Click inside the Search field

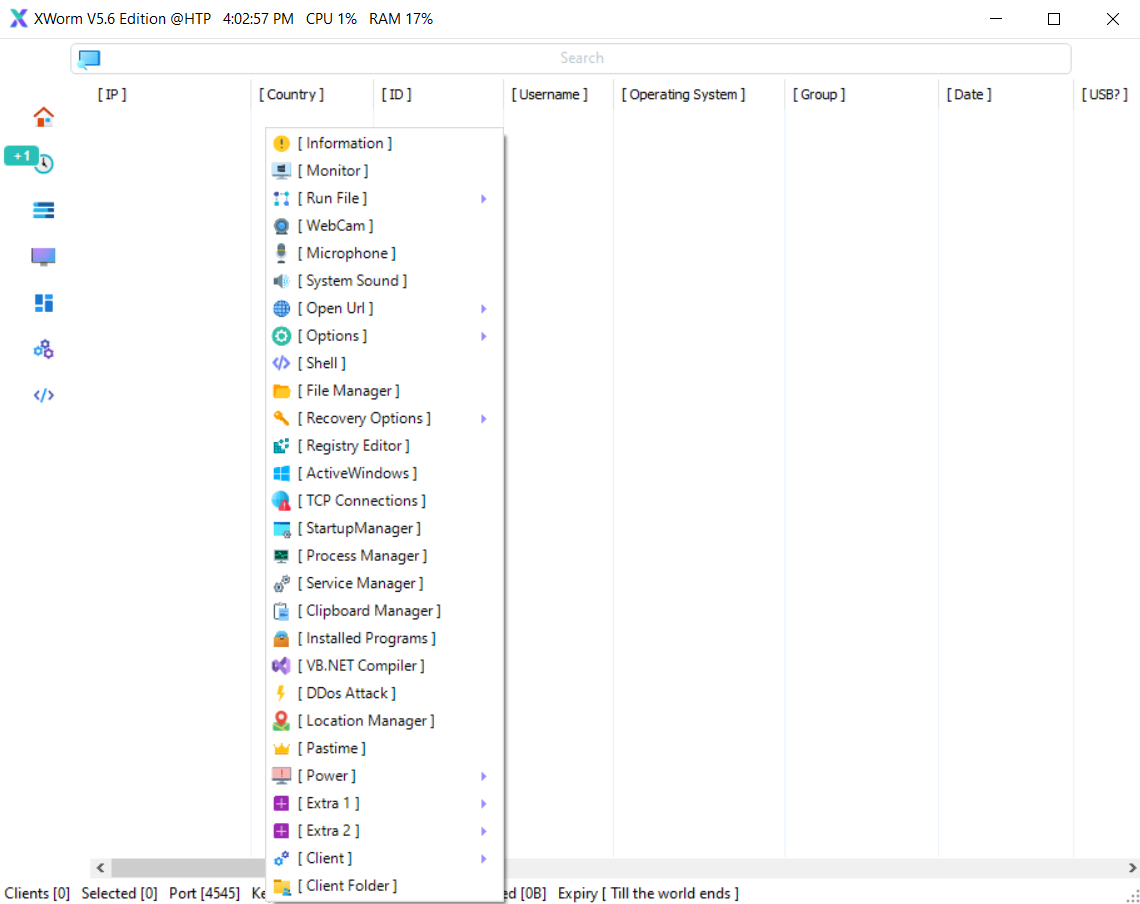581,58
